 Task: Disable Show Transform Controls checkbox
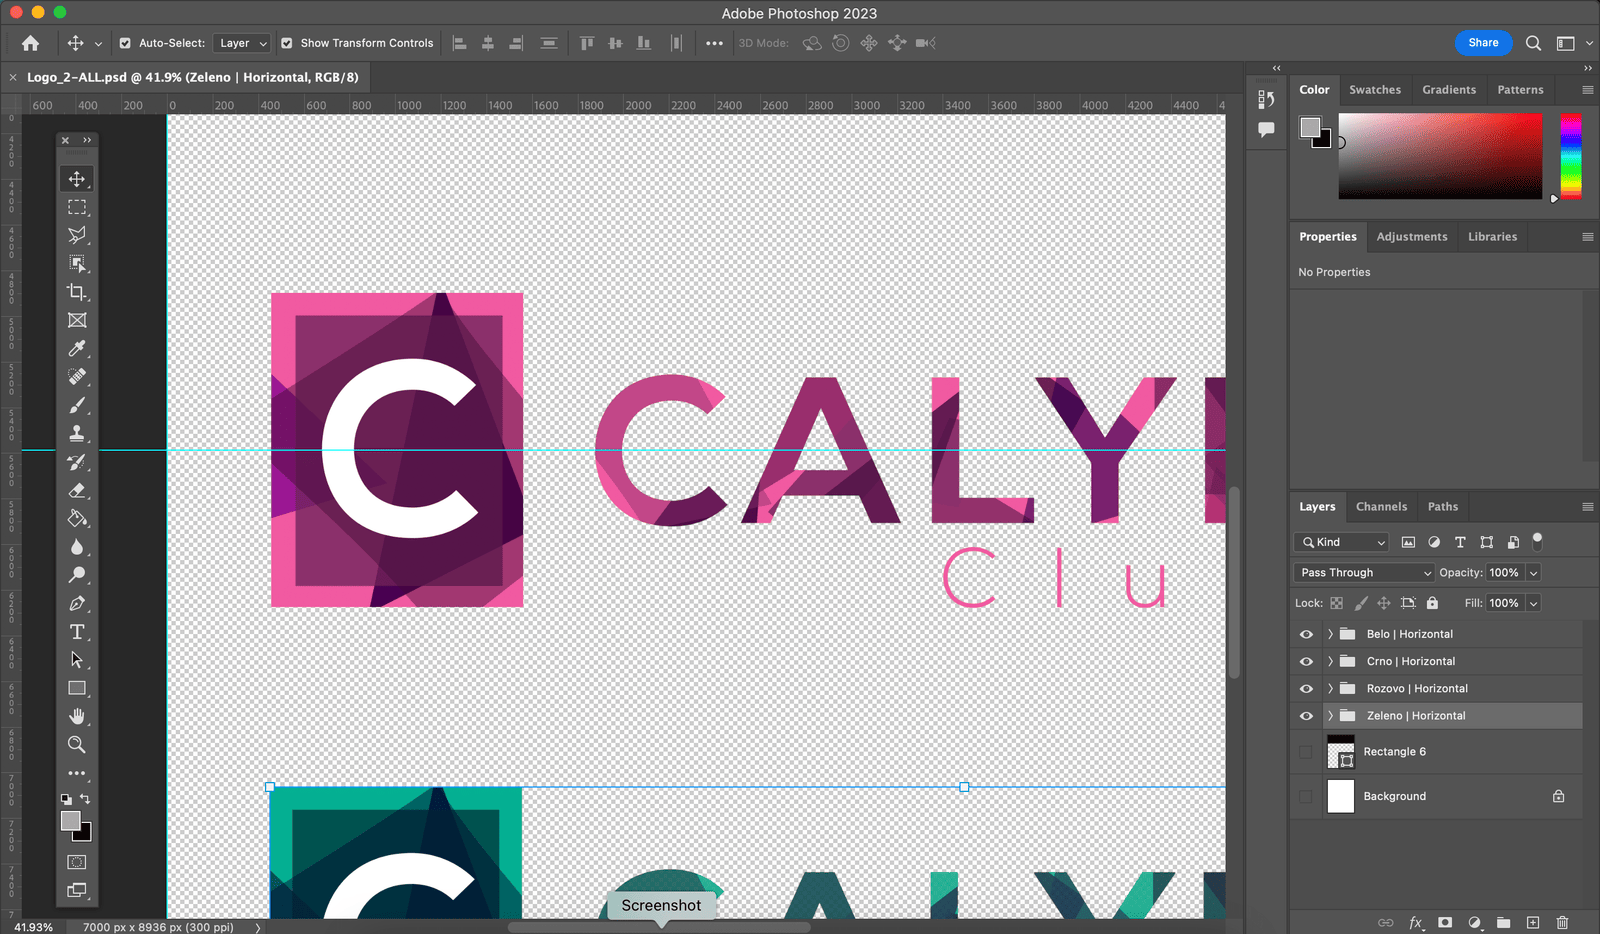coord(287,43)
